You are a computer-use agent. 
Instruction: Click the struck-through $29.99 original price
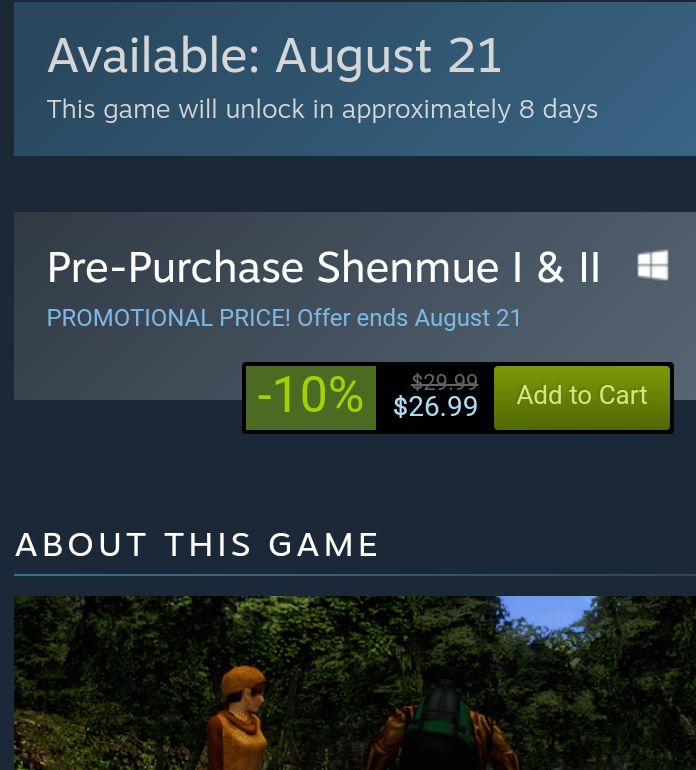coord(445,381)
